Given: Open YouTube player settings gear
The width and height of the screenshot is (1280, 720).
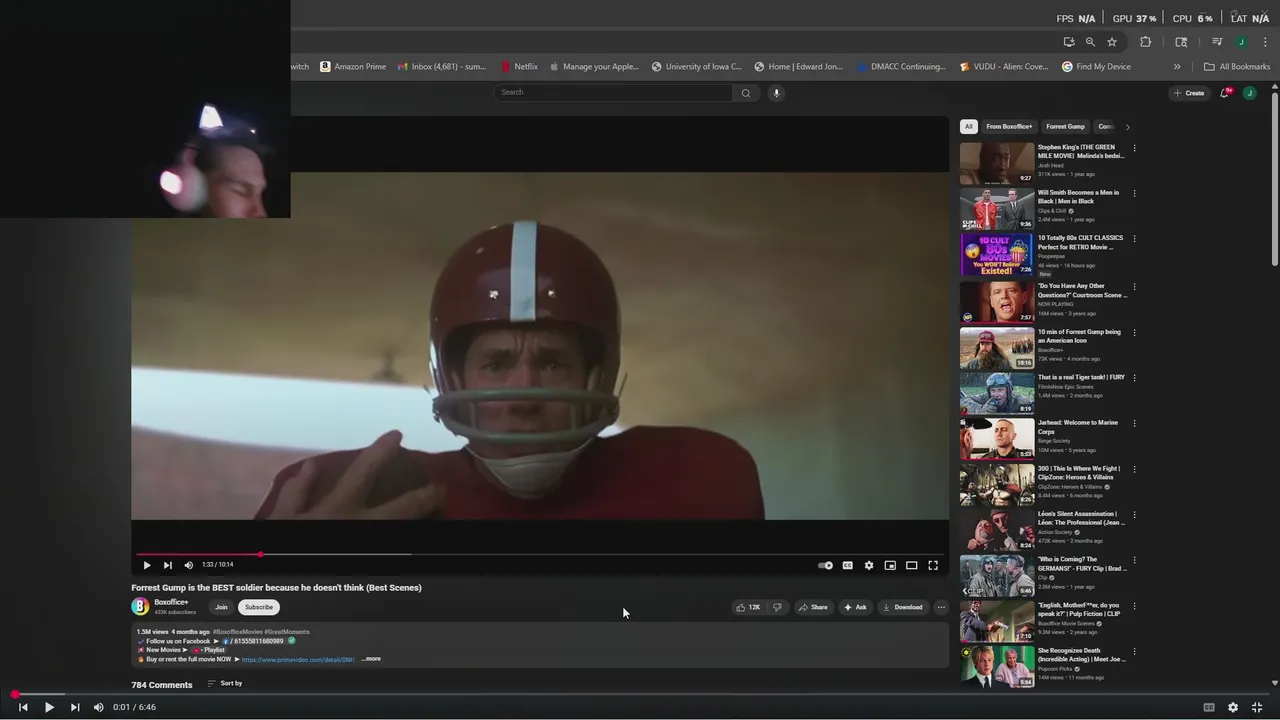Looking at the screenshot, I should 869,565.
